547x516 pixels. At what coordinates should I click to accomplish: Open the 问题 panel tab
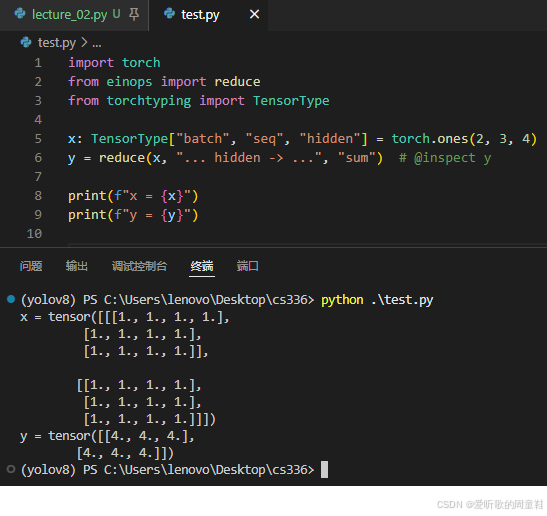click(x=31, y=266)
